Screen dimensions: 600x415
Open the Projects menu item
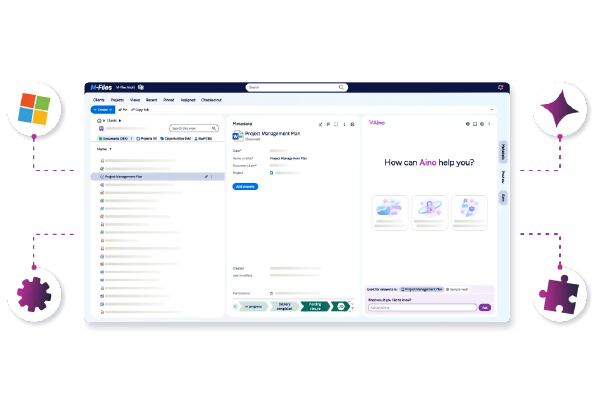pos(117,100)
